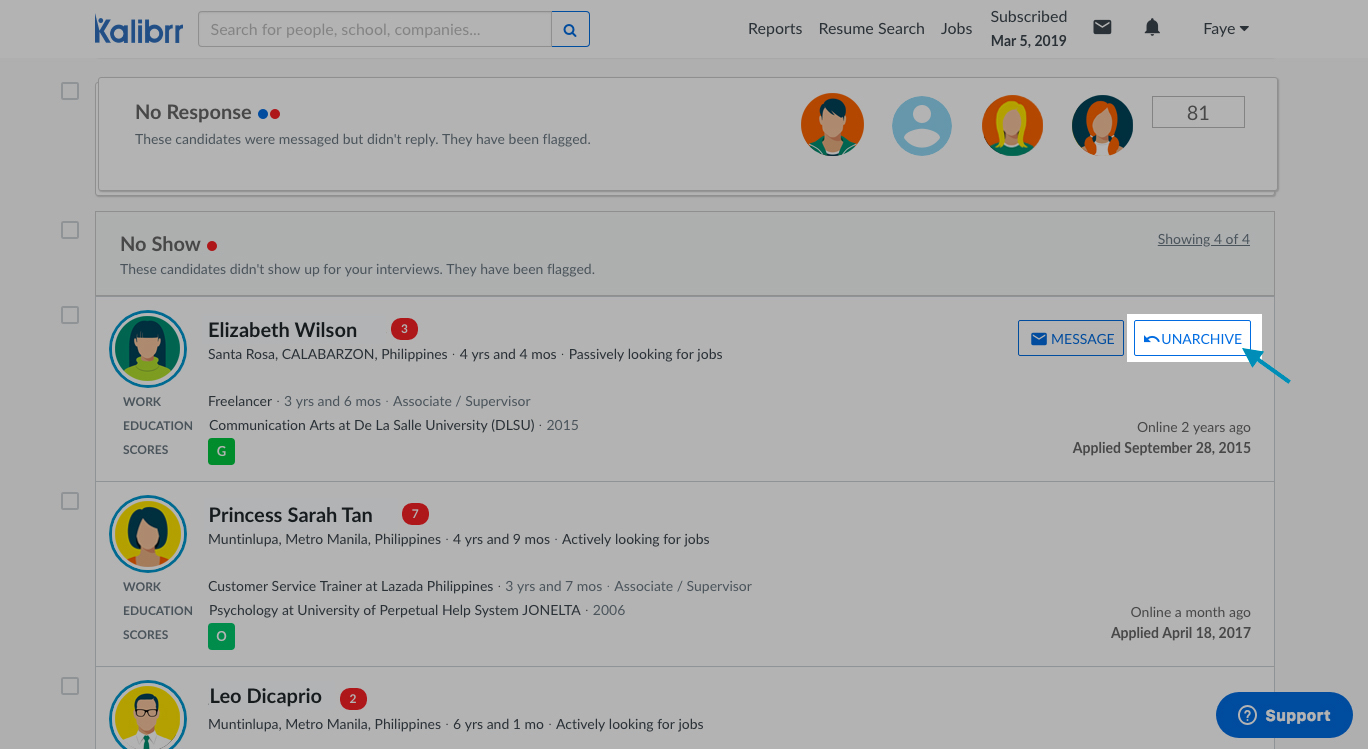Unarchive Elizabeth Wilson
This screenshot has width=1368, height=749.
pyautogui.click(x=1192, y=339)
